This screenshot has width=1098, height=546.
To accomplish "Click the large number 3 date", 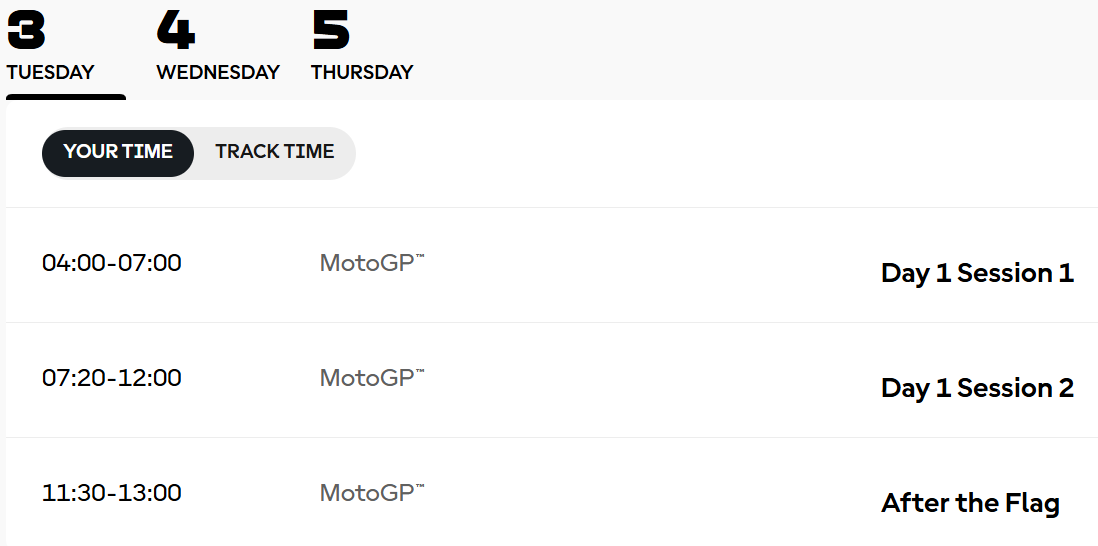I will point(26,30).
